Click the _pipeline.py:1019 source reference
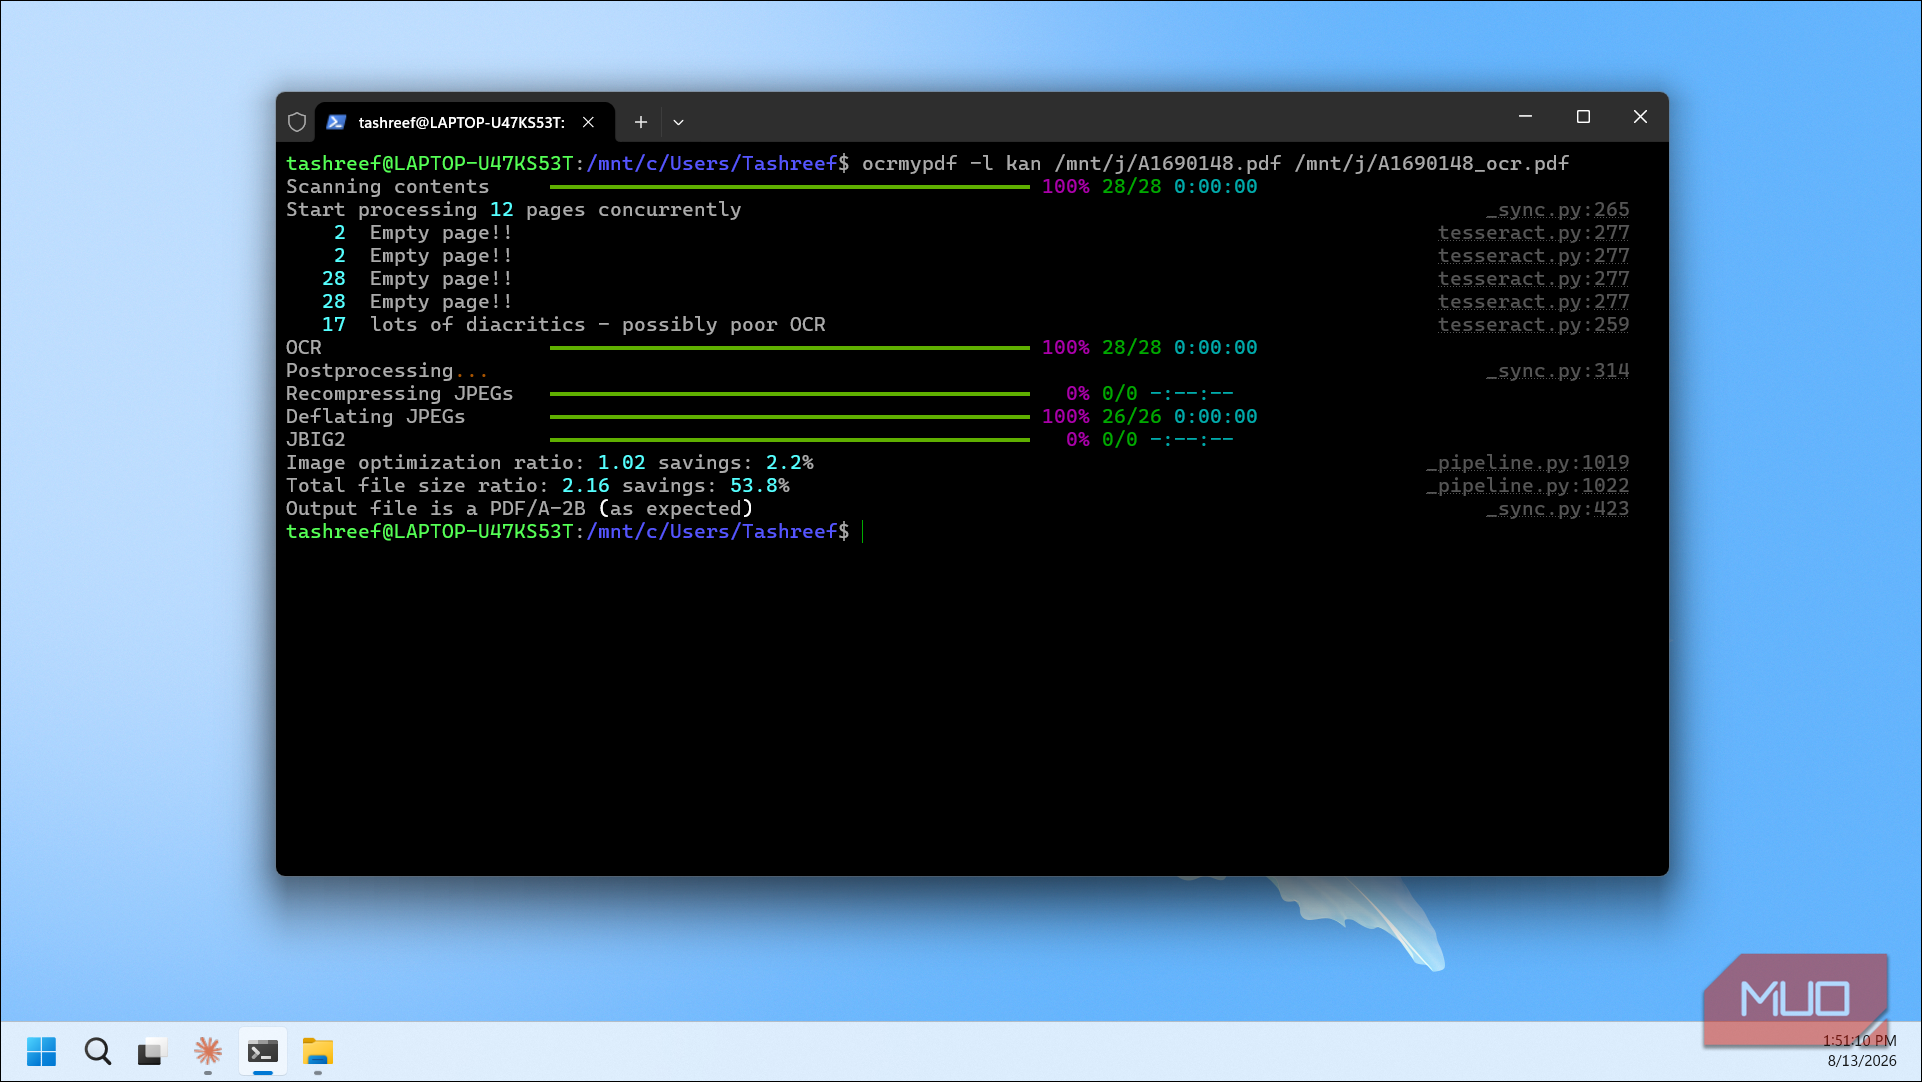The width and height of the screenshot is (1922, 1082). pyautogui.click(x=1528, y=463)
